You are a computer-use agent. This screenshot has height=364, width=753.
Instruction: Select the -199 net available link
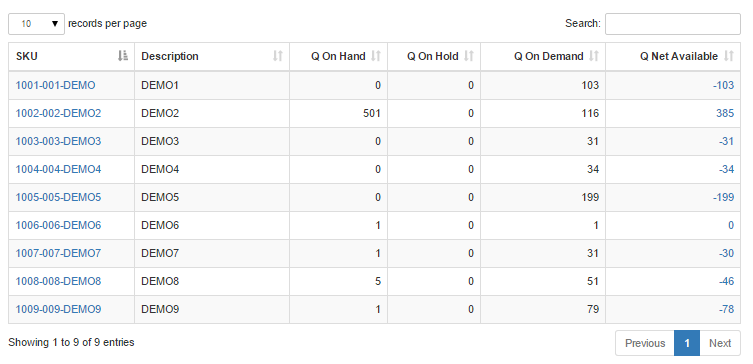point(724,197)
